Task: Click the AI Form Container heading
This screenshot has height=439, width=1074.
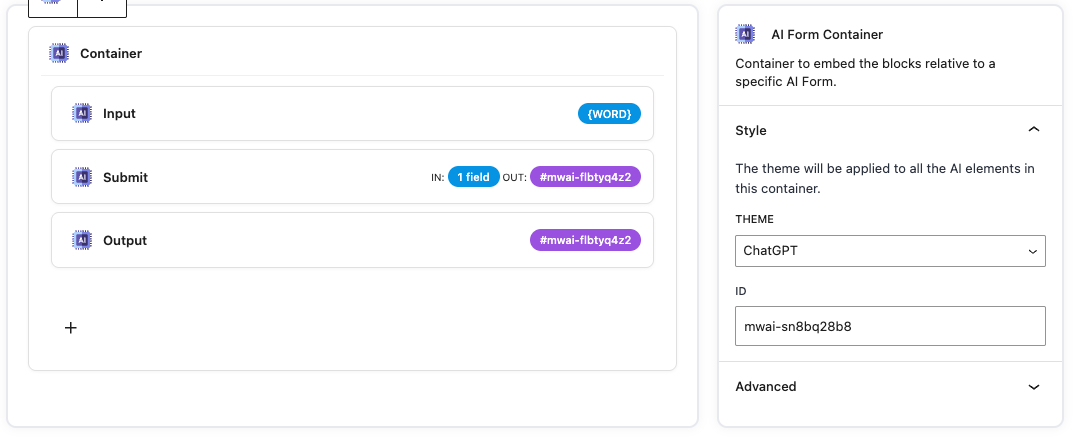Action: pyautogui.click(x=827, y=34)
